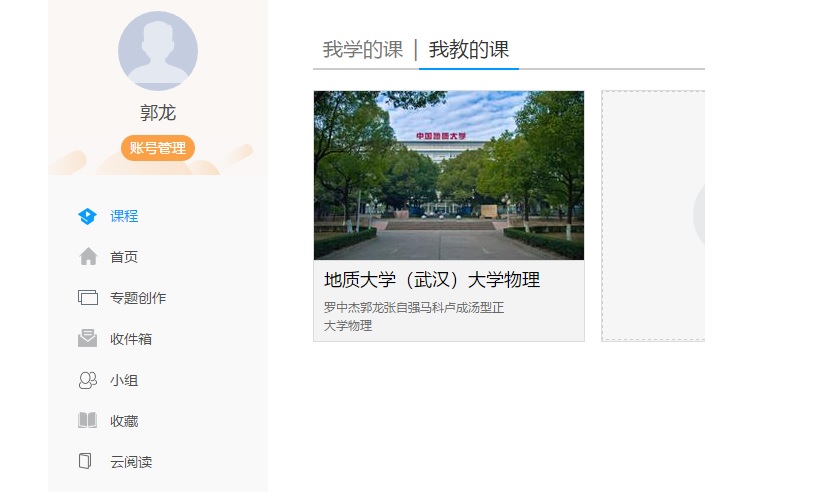Viewport: 819px width, 492px height.
Task: Open the campus photo course thumbnail
Action: 449,175
